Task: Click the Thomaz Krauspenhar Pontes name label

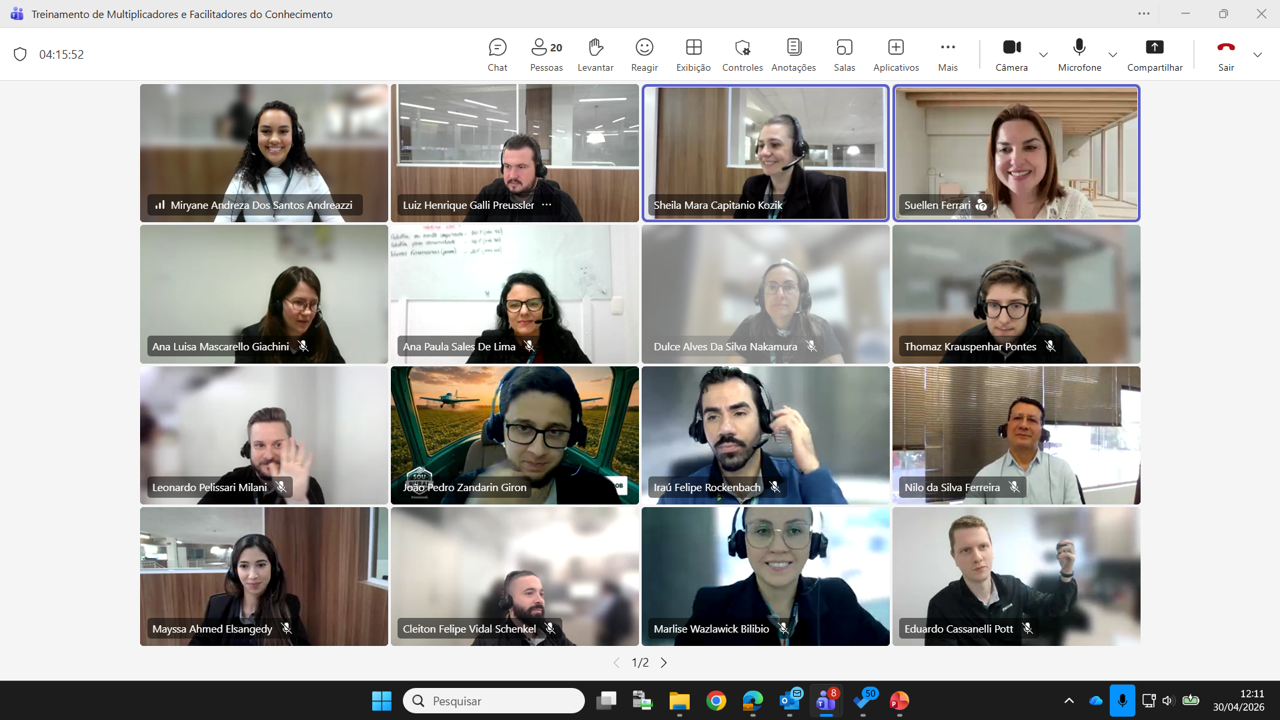Action: (x=970, y=347)
